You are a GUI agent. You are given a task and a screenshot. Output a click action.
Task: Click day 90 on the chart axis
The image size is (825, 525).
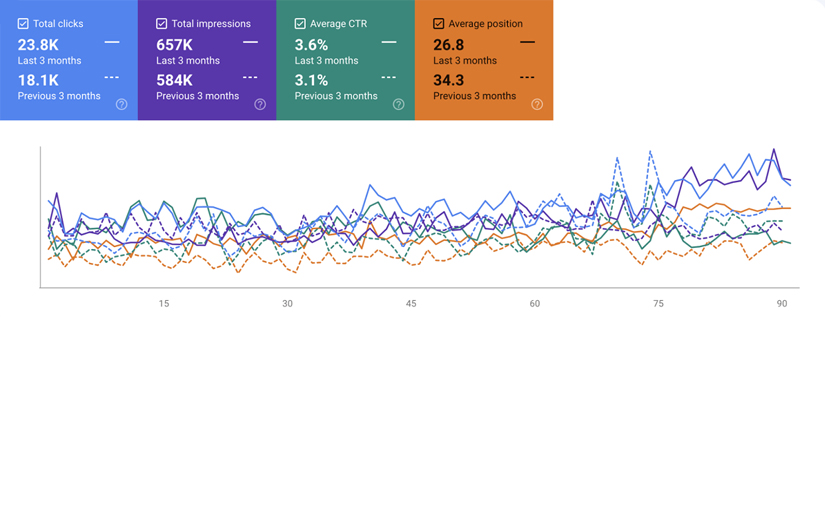(782, 303)
